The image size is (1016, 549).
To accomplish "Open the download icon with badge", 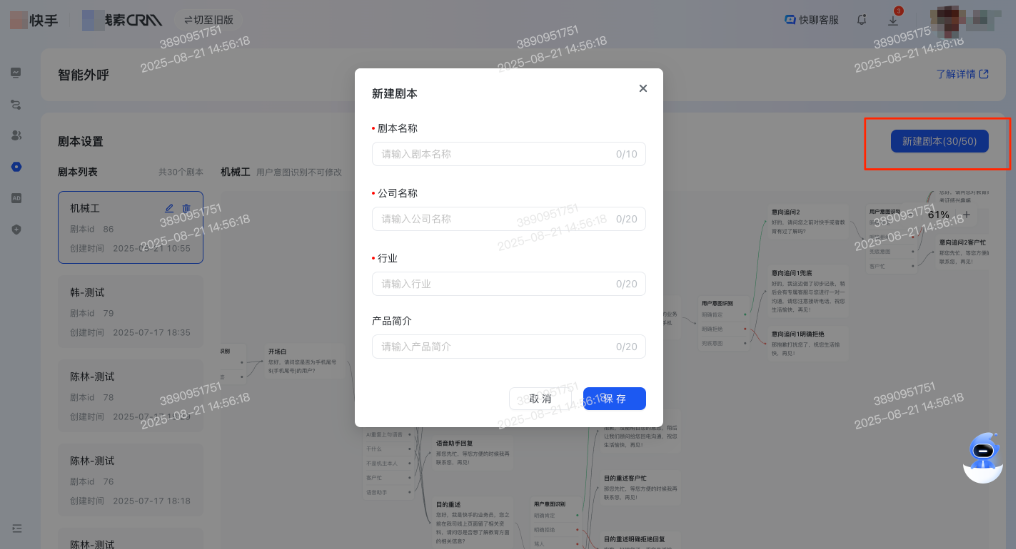I will tap(893, 20).
